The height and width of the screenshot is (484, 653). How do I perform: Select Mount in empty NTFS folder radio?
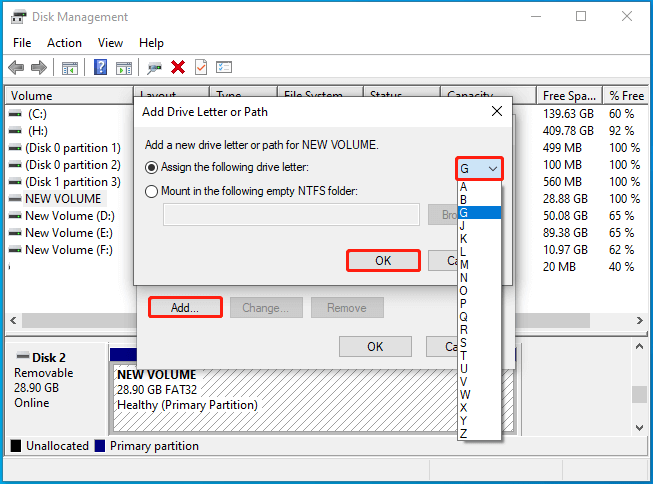point(151,191)
